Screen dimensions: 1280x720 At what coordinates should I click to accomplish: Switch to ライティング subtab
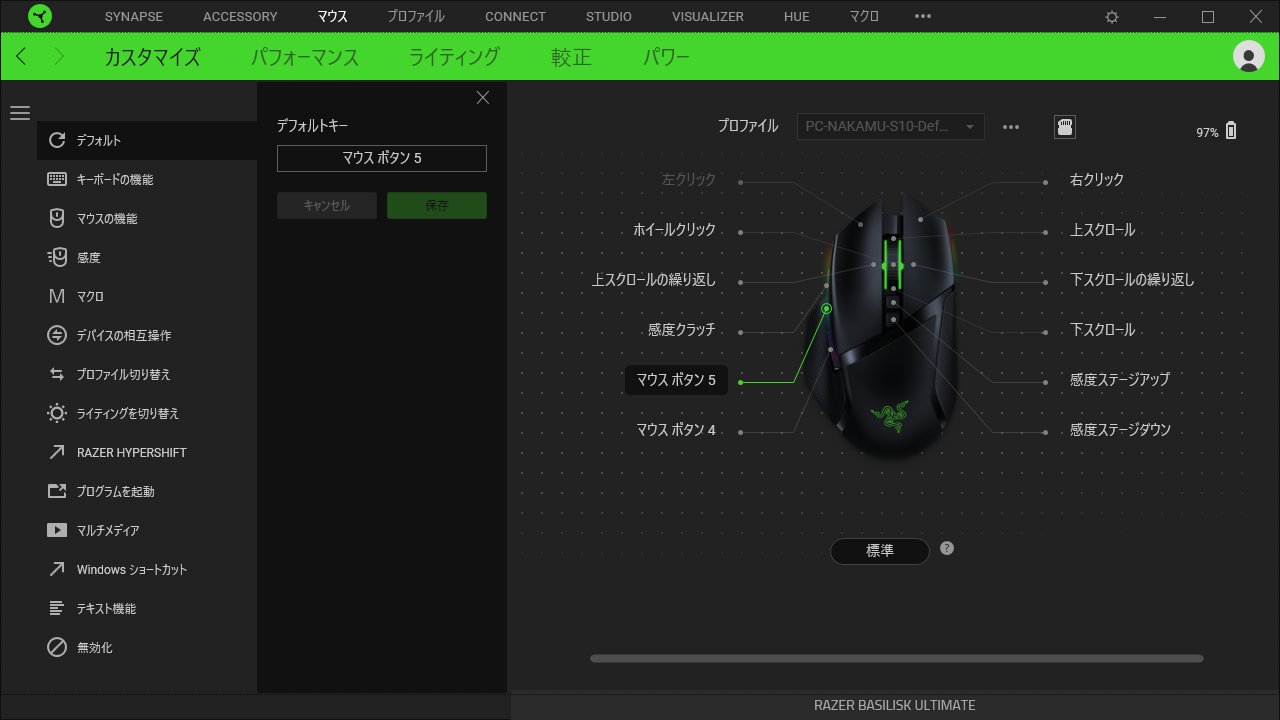(455, 56)
